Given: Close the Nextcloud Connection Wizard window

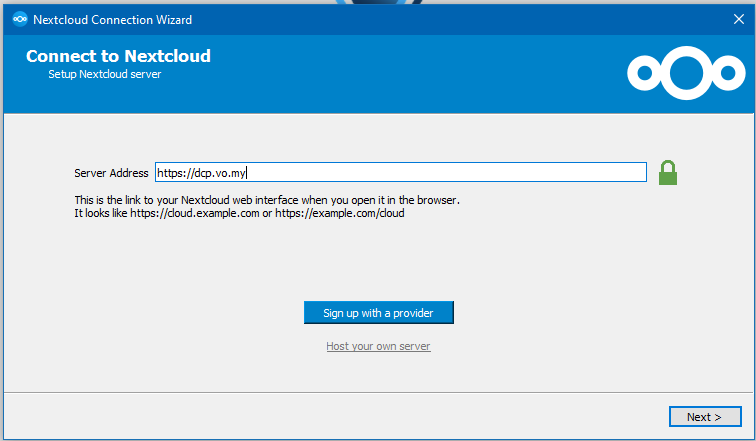Looking at the screenshot, I should pos(737,19).
